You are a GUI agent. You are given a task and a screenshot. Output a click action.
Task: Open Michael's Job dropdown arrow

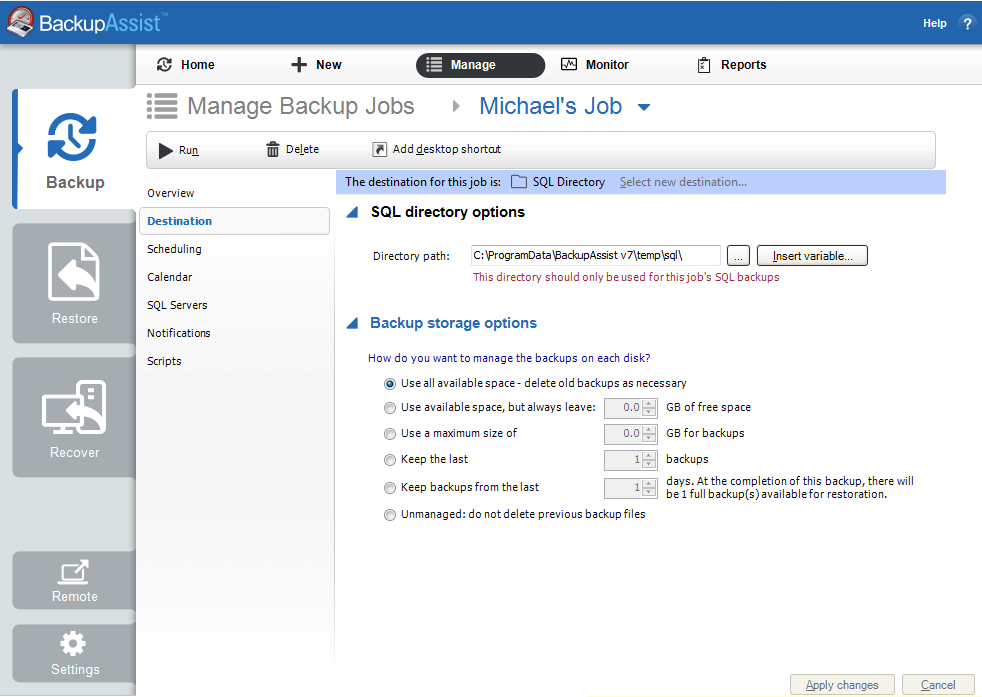point(644,108)
